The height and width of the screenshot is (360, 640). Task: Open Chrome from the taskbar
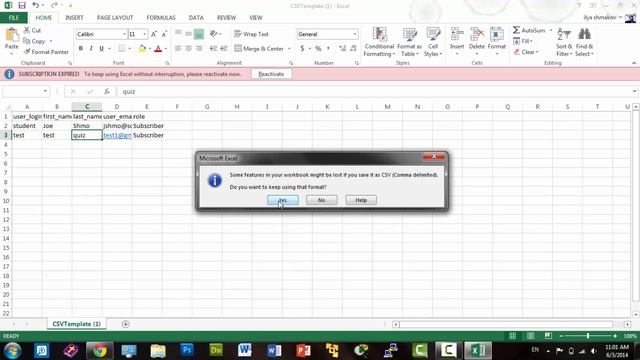pos(99,350)
